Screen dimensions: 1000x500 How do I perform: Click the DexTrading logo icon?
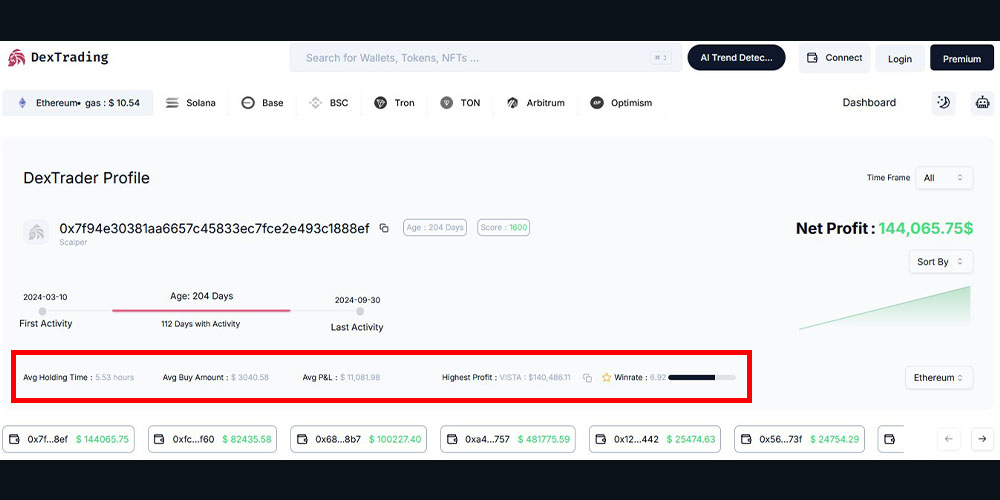(16, 57)
